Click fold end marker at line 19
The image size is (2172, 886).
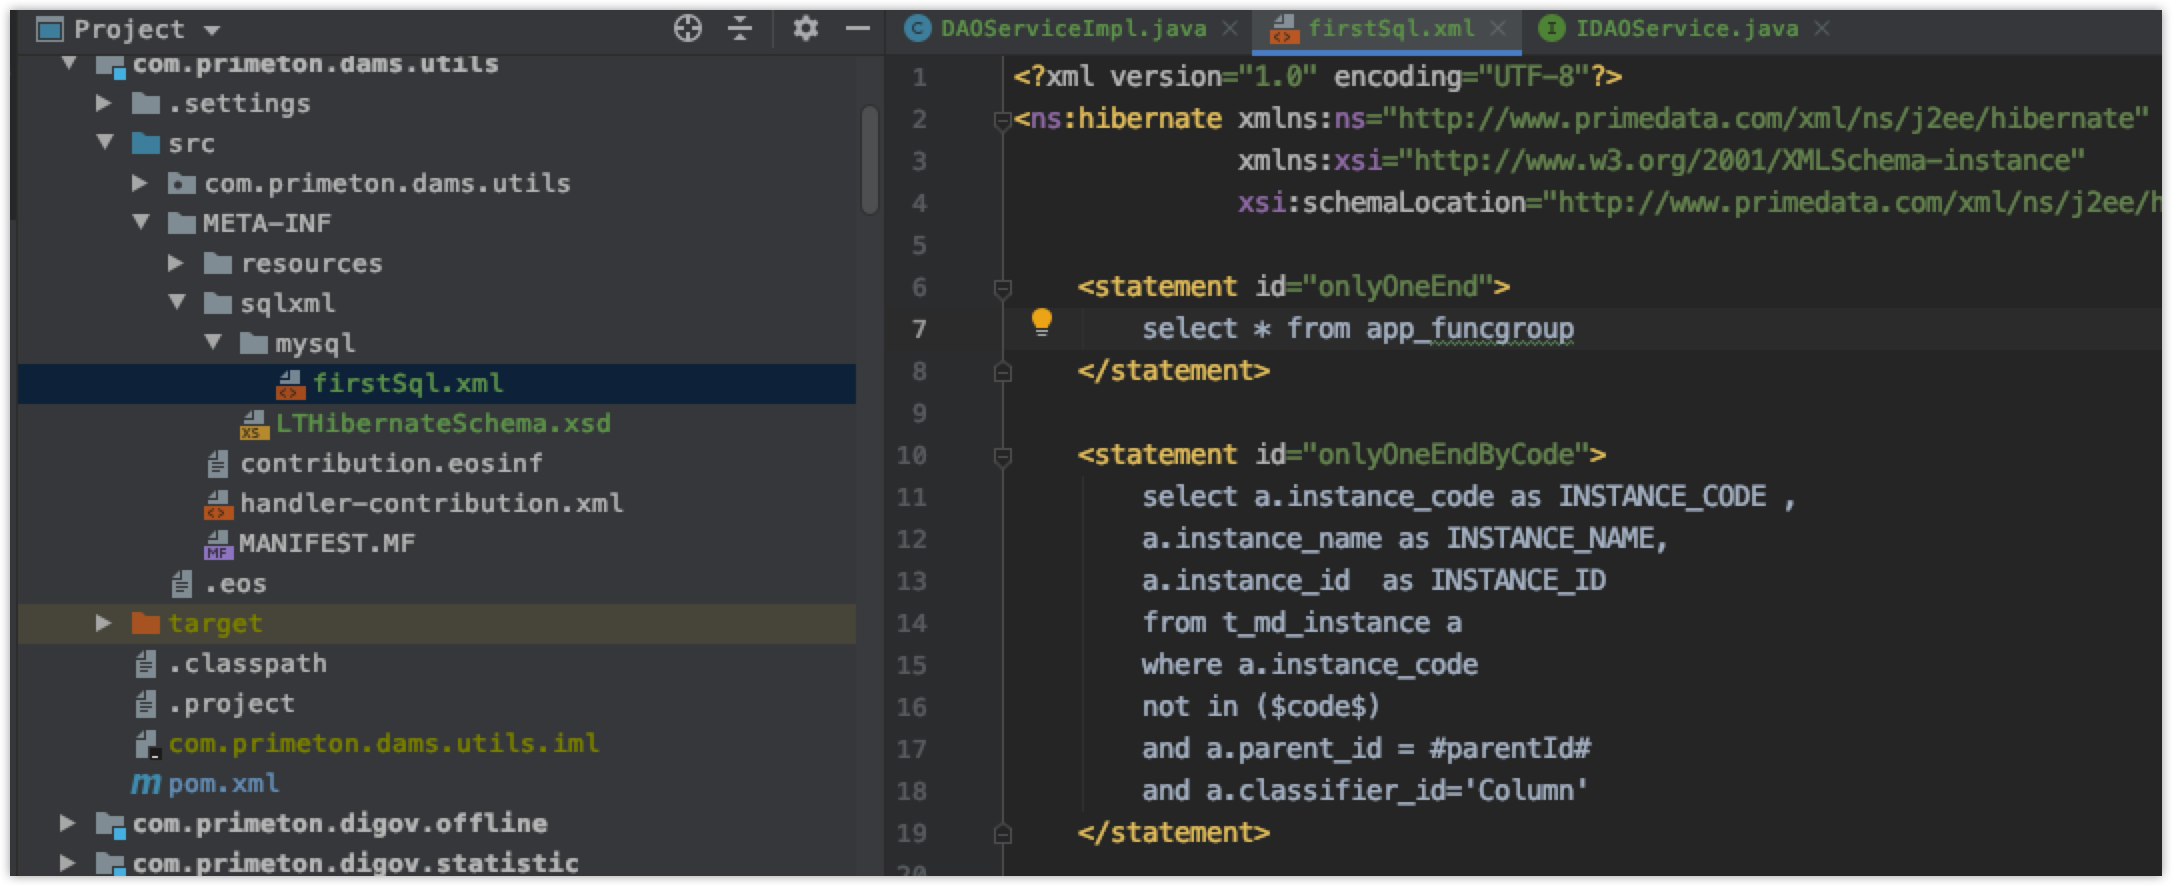(x=1002, y=833)
